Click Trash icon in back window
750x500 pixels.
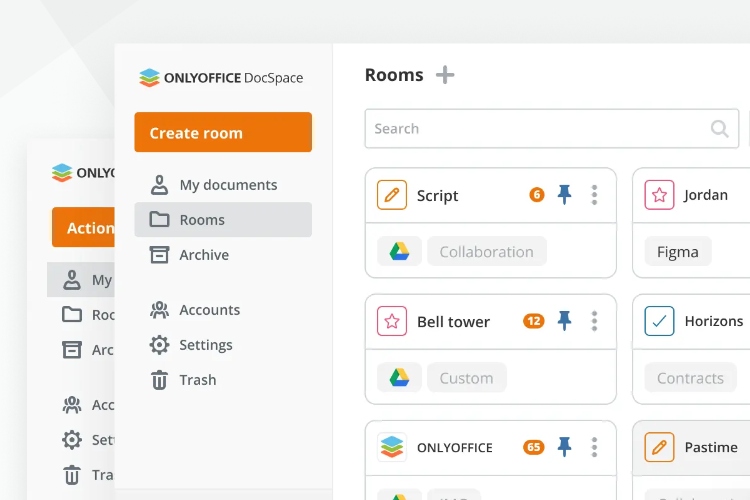click(x=72, y=475)
